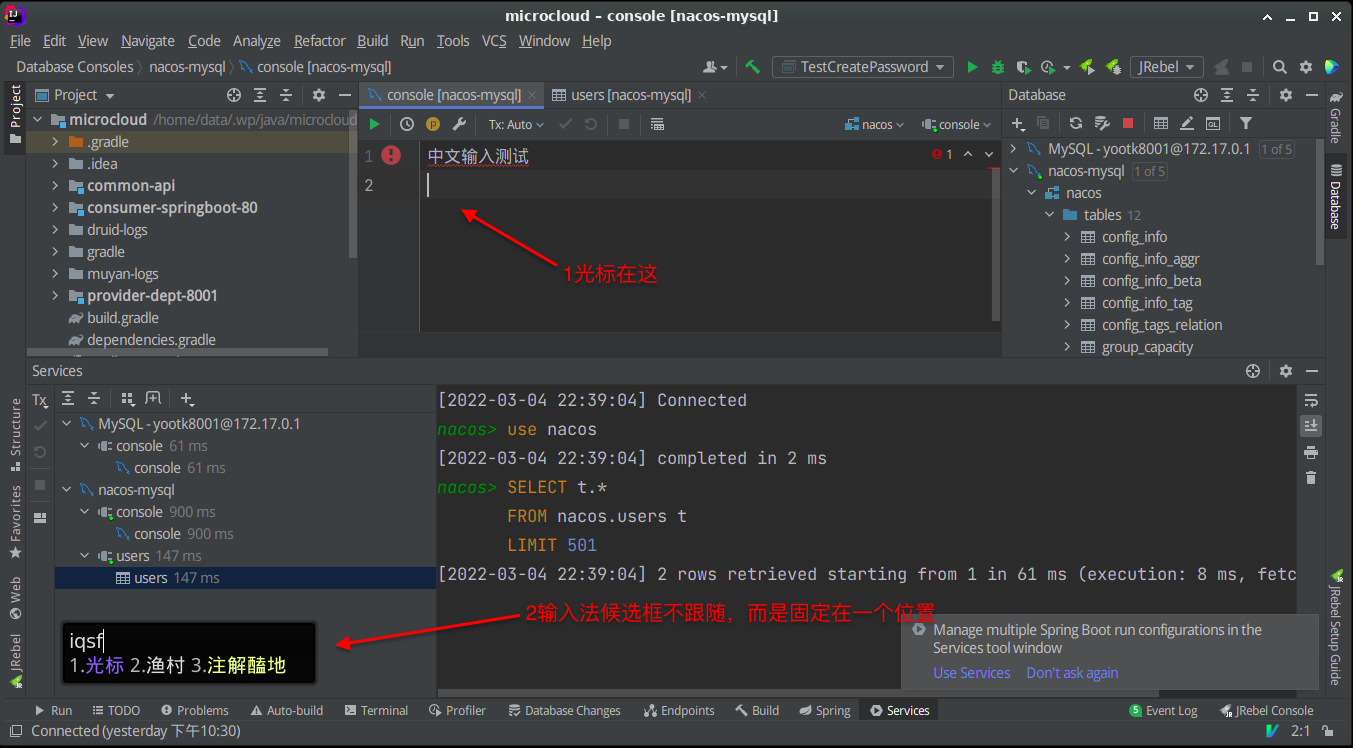Click the edit pencil icon in Database toolbar
Viewport: 1353px width, 748px height.
(1187, 123)
